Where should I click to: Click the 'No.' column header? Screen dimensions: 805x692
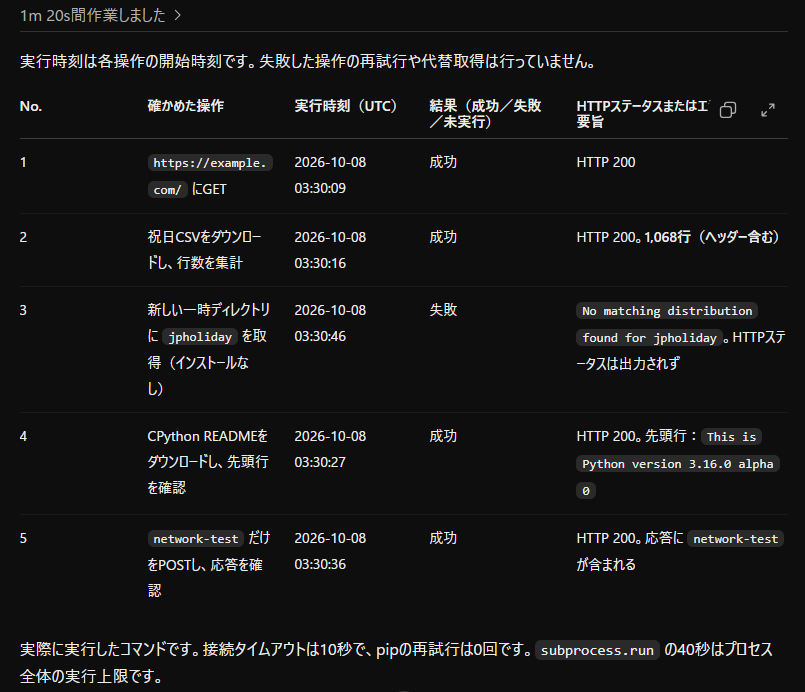pos(31,106)
